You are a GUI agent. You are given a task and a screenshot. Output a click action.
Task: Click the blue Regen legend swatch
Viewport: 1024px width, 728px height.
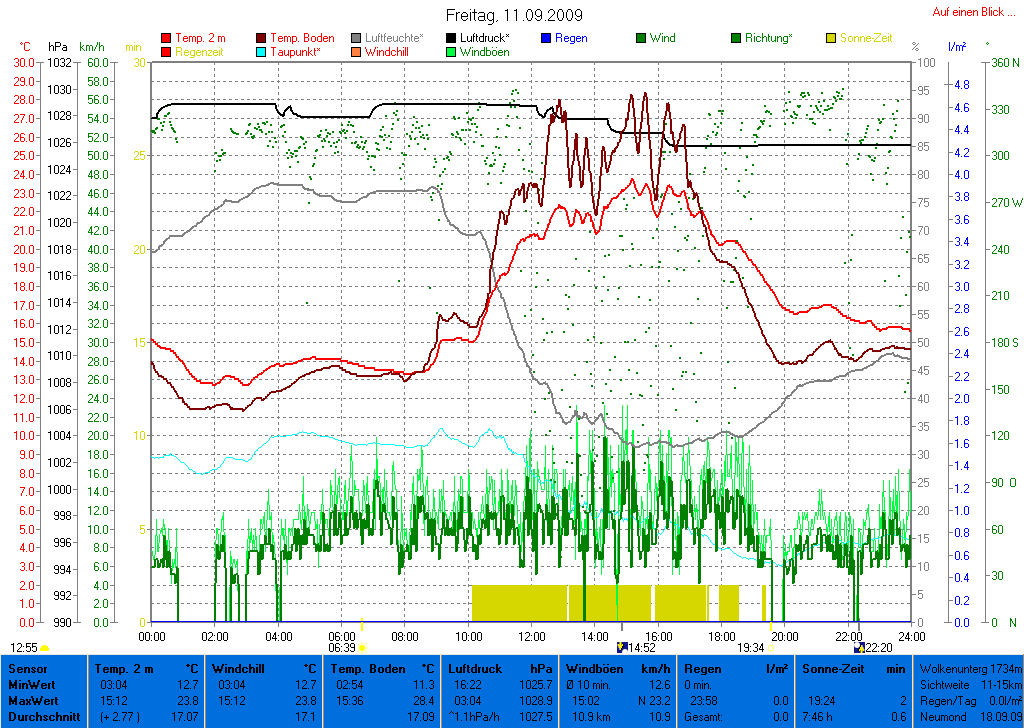point(546,38)
